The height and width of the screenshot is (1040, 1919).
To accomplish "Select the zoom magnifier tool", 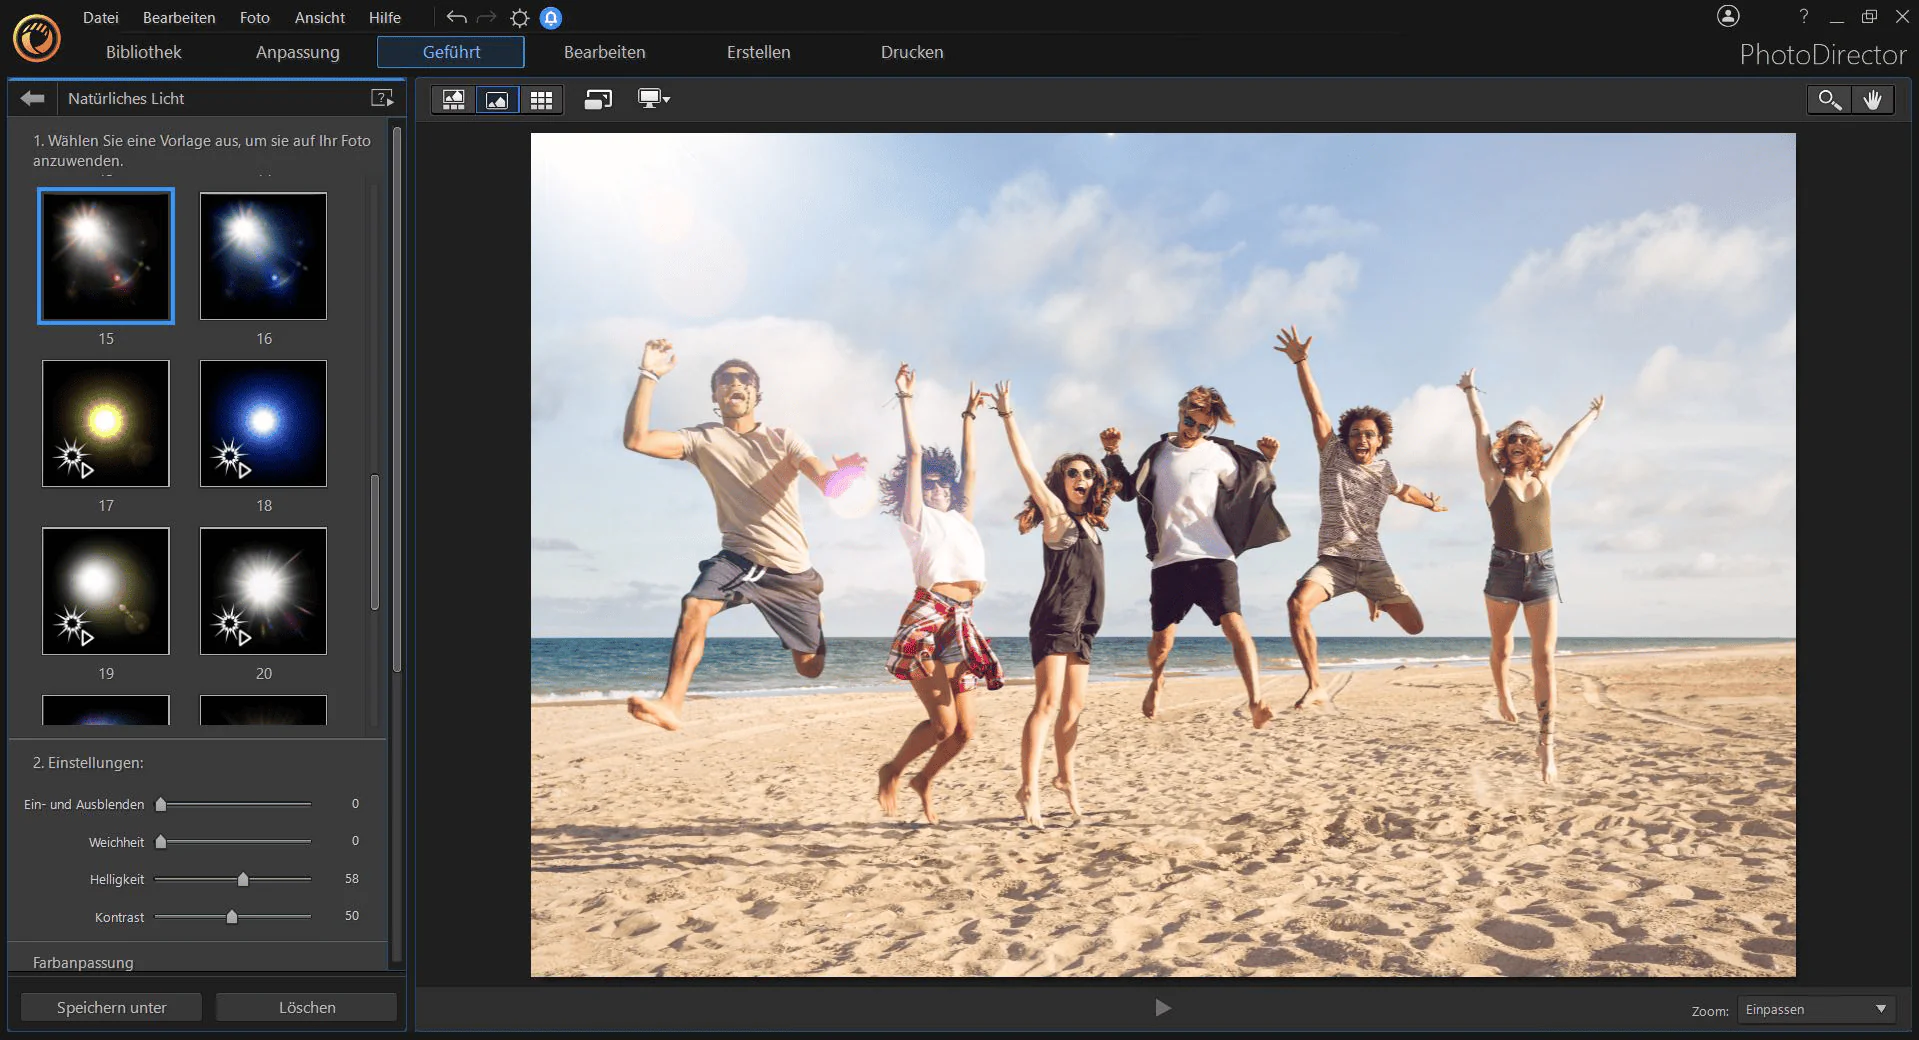I will pos(1829,99).
